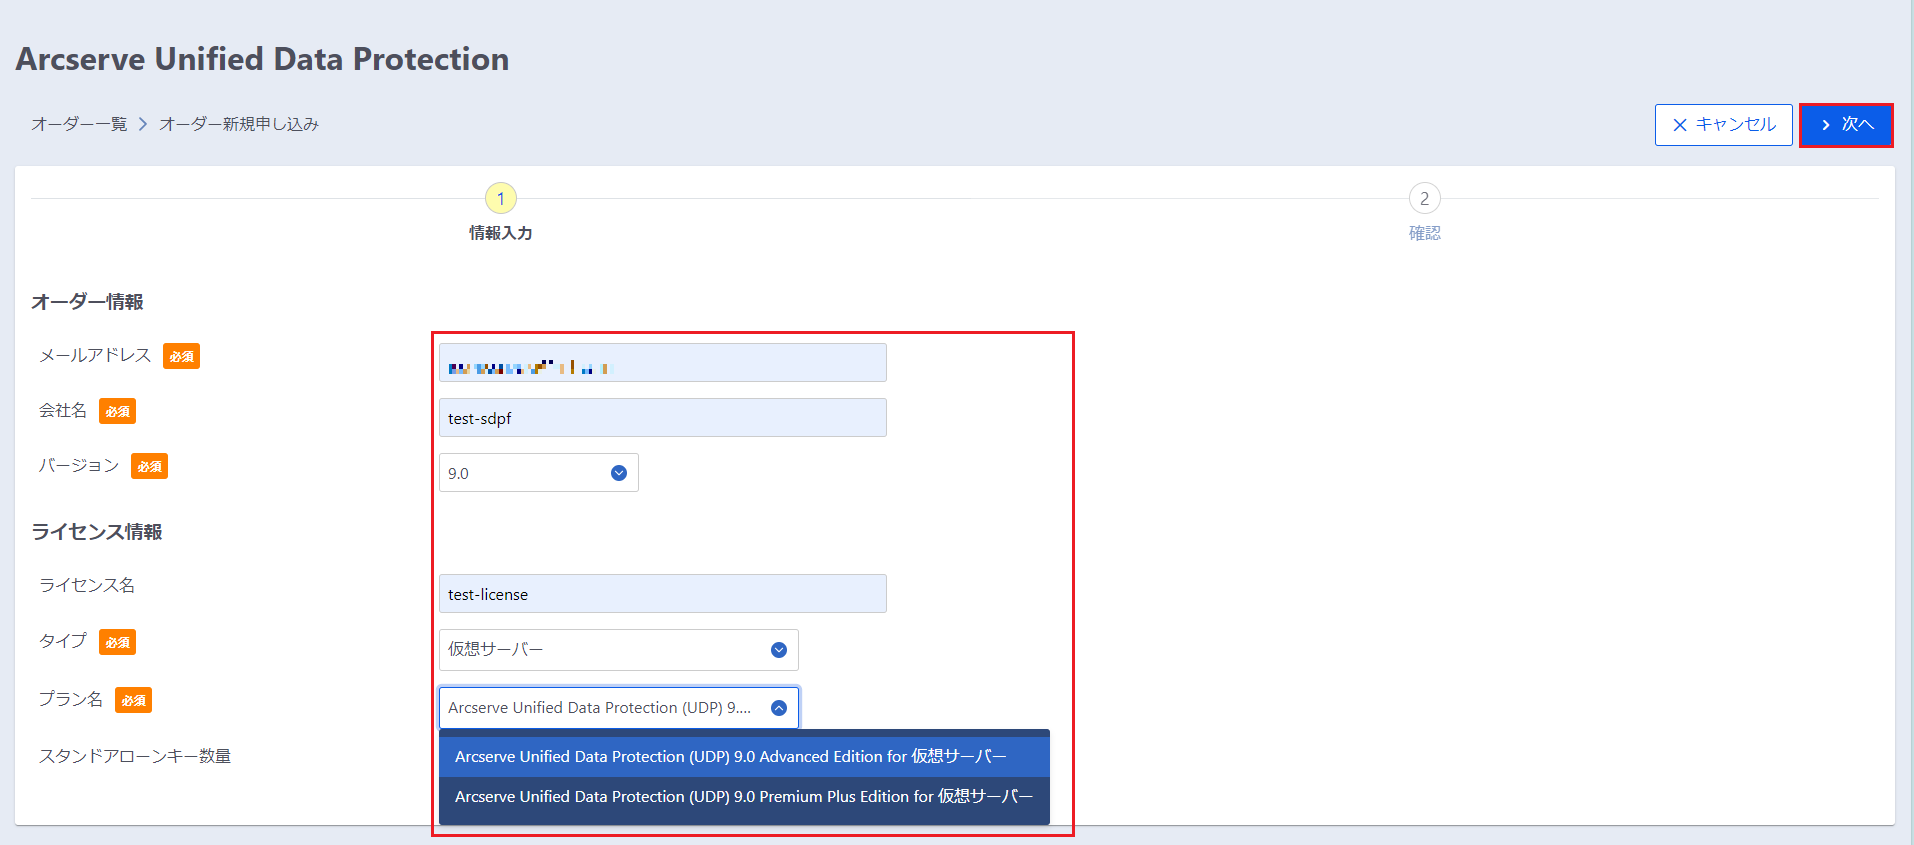This screenshot has height=845, width=1914.
Task: Click the メールアドレス field label
Action: click(x=95, y=356)
